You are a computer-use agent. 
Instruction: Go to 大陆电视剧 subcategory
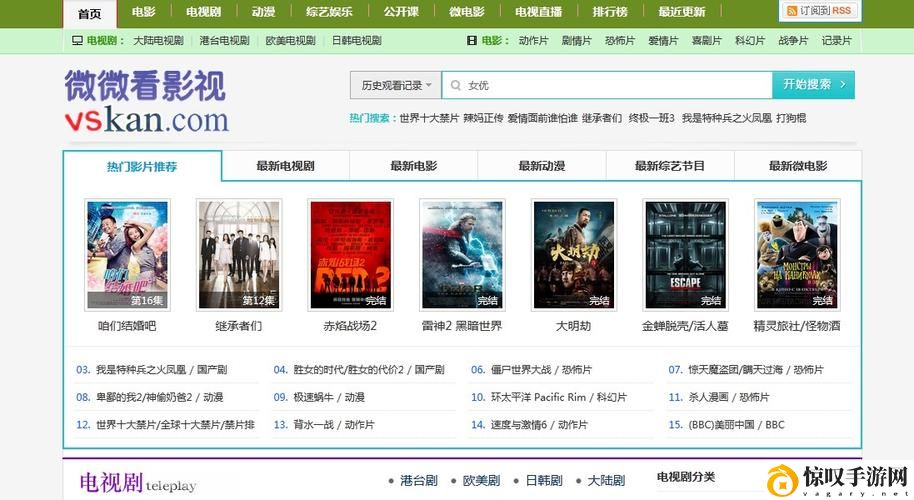point(158,41)
